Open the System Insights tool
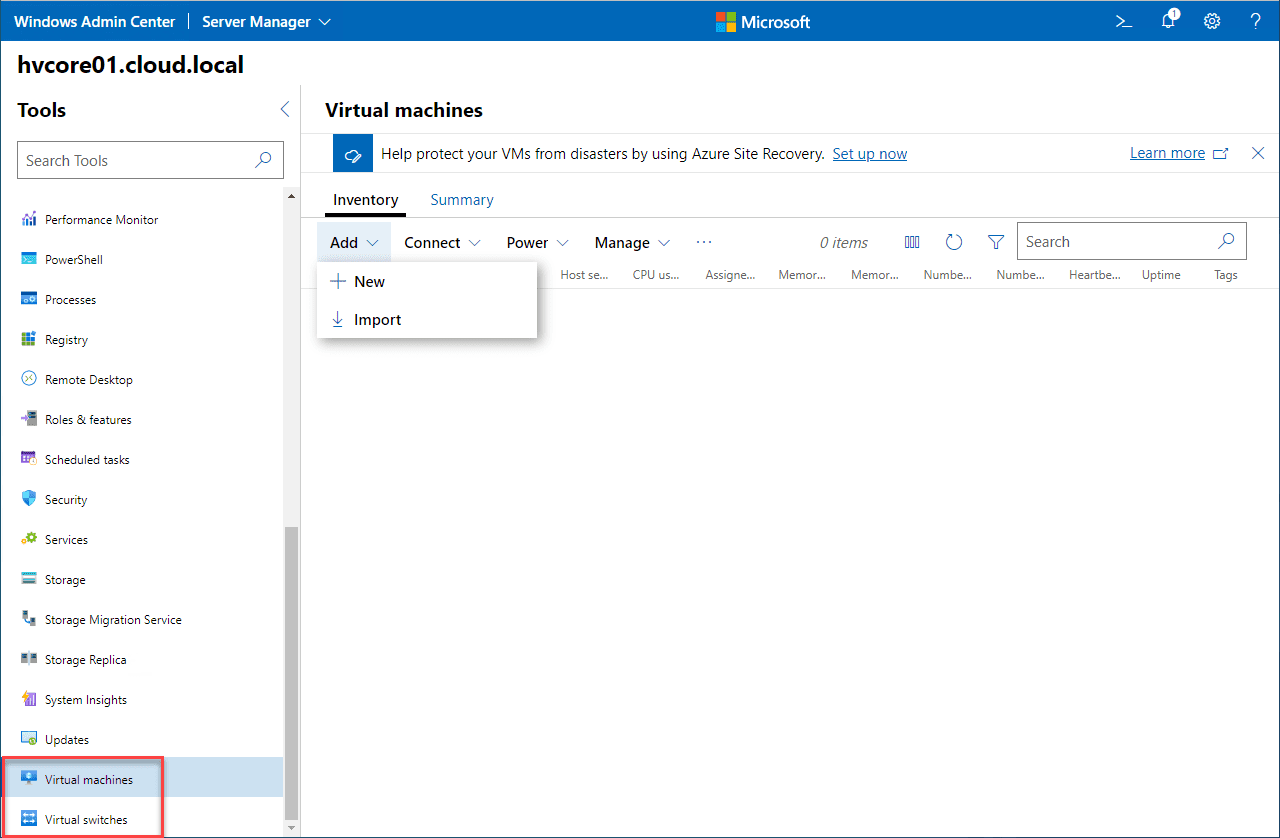 tap(142, 700)
